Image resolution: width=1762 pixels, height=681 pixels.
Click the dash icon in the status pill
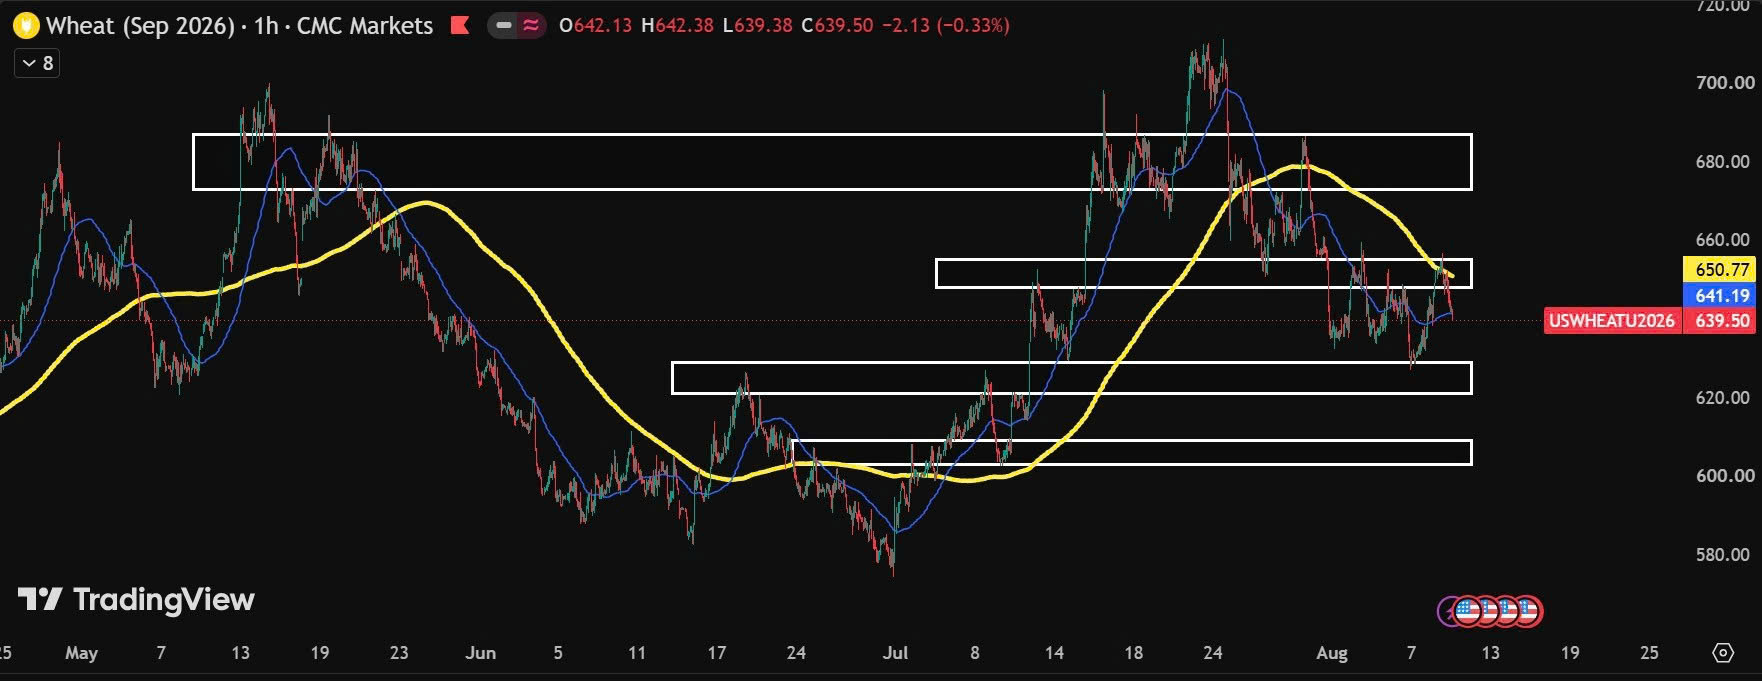(505, 26)
